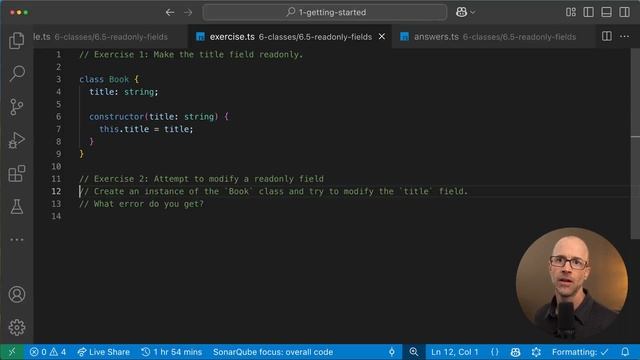This screenshot has width=640, height=360.
Task: Toggle the secondary side bar
Action: click(x=624, y=12)
